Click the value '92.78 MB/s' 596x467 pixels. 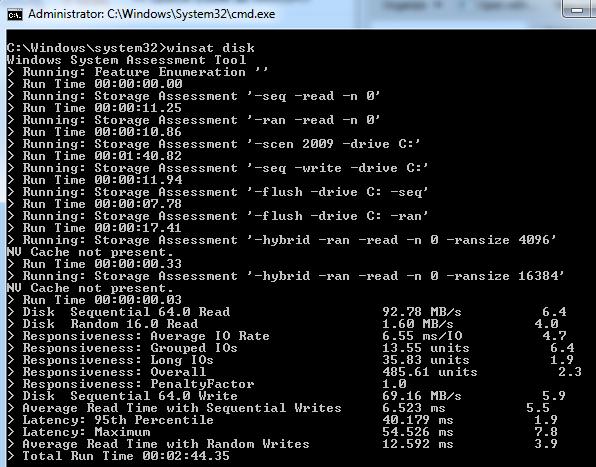point(422,312)
